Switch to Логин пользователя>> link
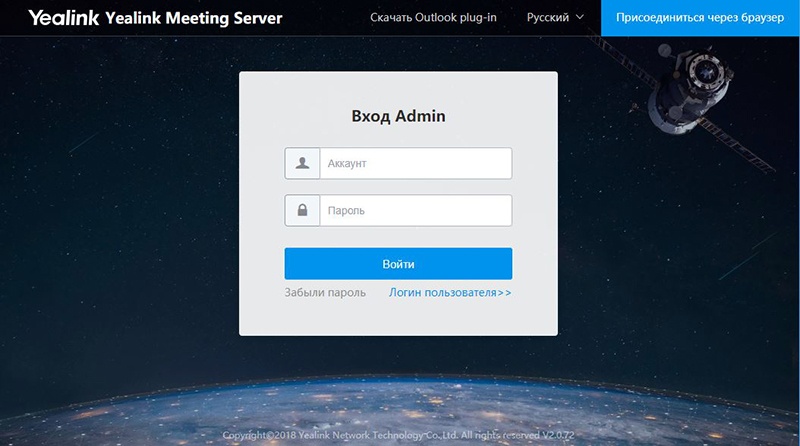 point(450,292)
